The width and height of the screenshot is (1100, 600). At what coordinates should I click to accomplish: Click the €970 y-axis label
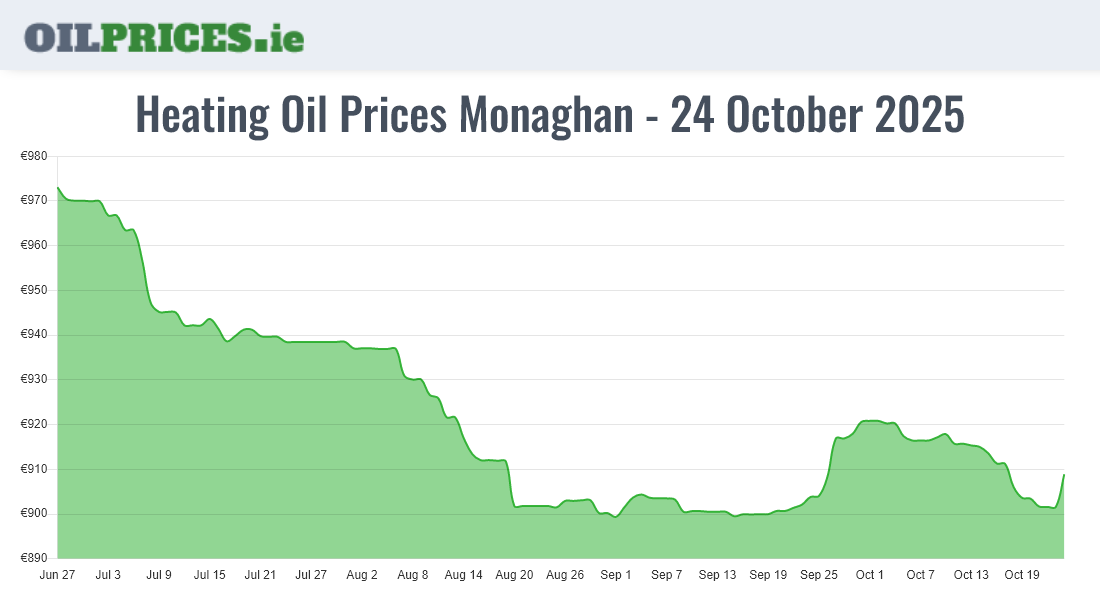pyautogui.click(x=35, y=201)
